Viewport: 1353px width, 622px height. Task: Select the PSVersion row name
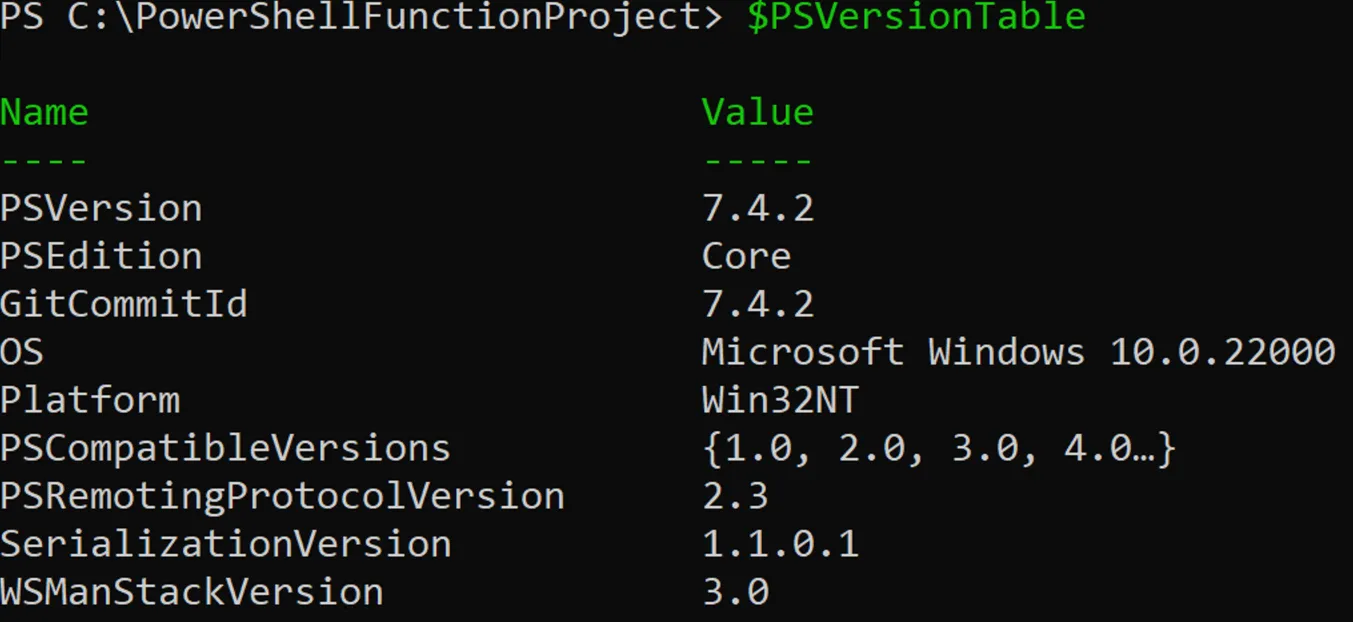(x=101, y=208)
